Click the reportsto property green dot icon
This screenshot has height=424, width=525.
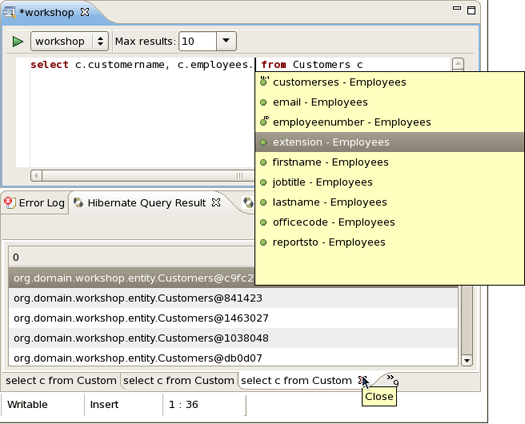(264, 242)
